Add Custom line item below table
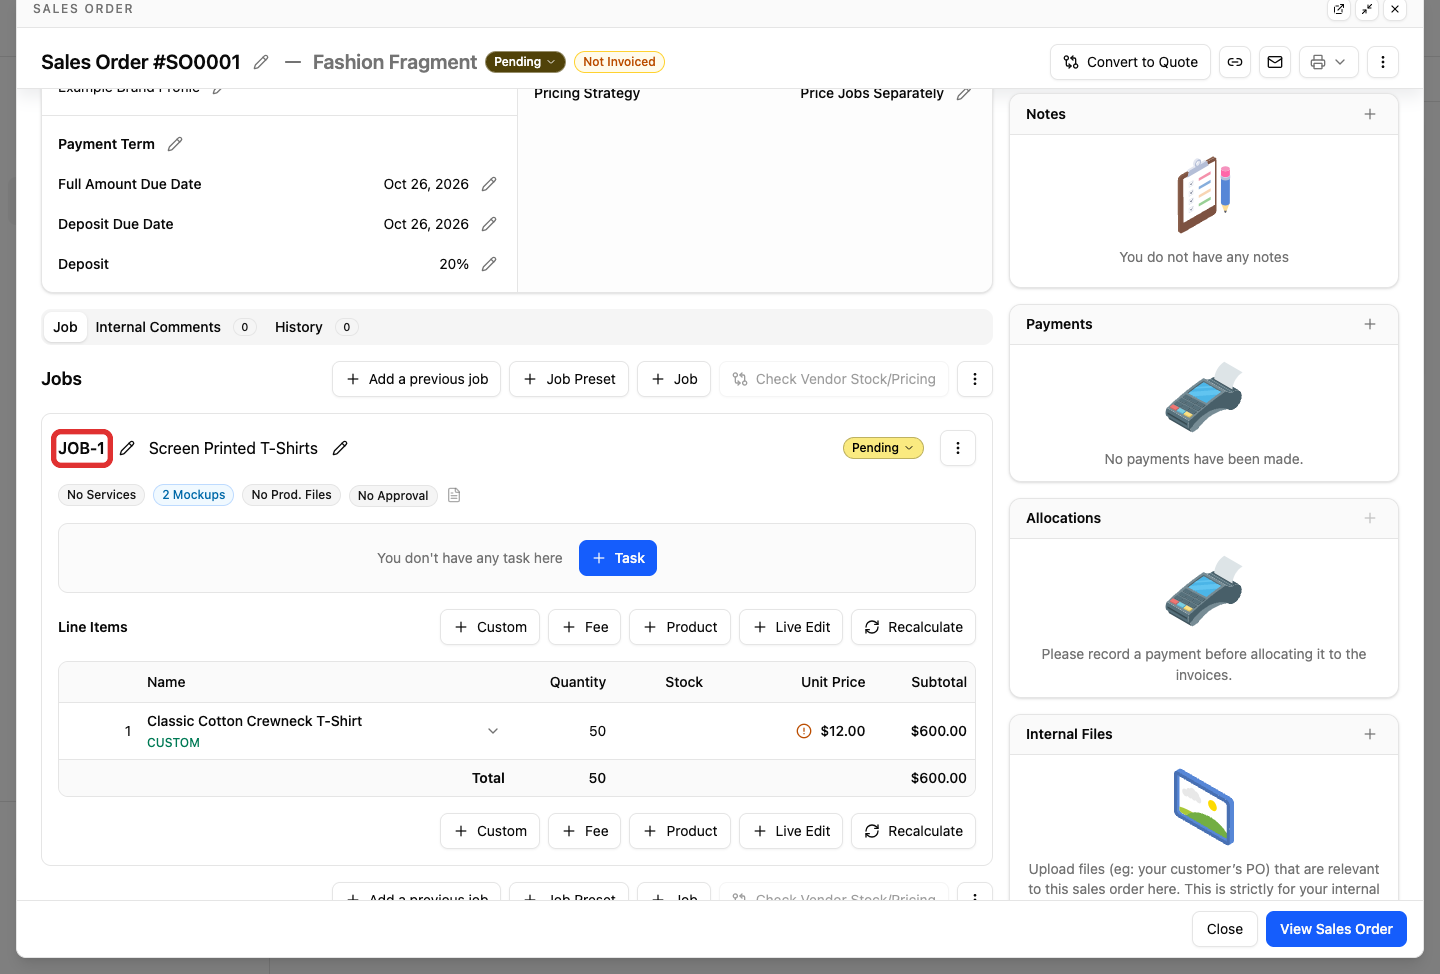 490,831
